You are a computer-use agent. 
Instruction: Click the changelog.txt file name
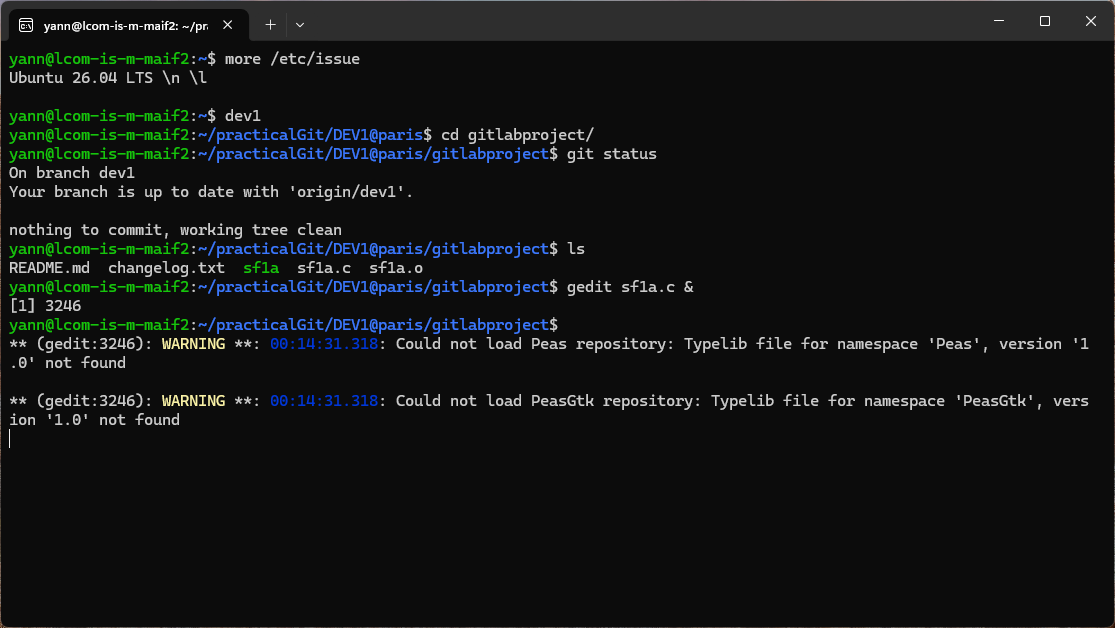[x=166, y=268]
